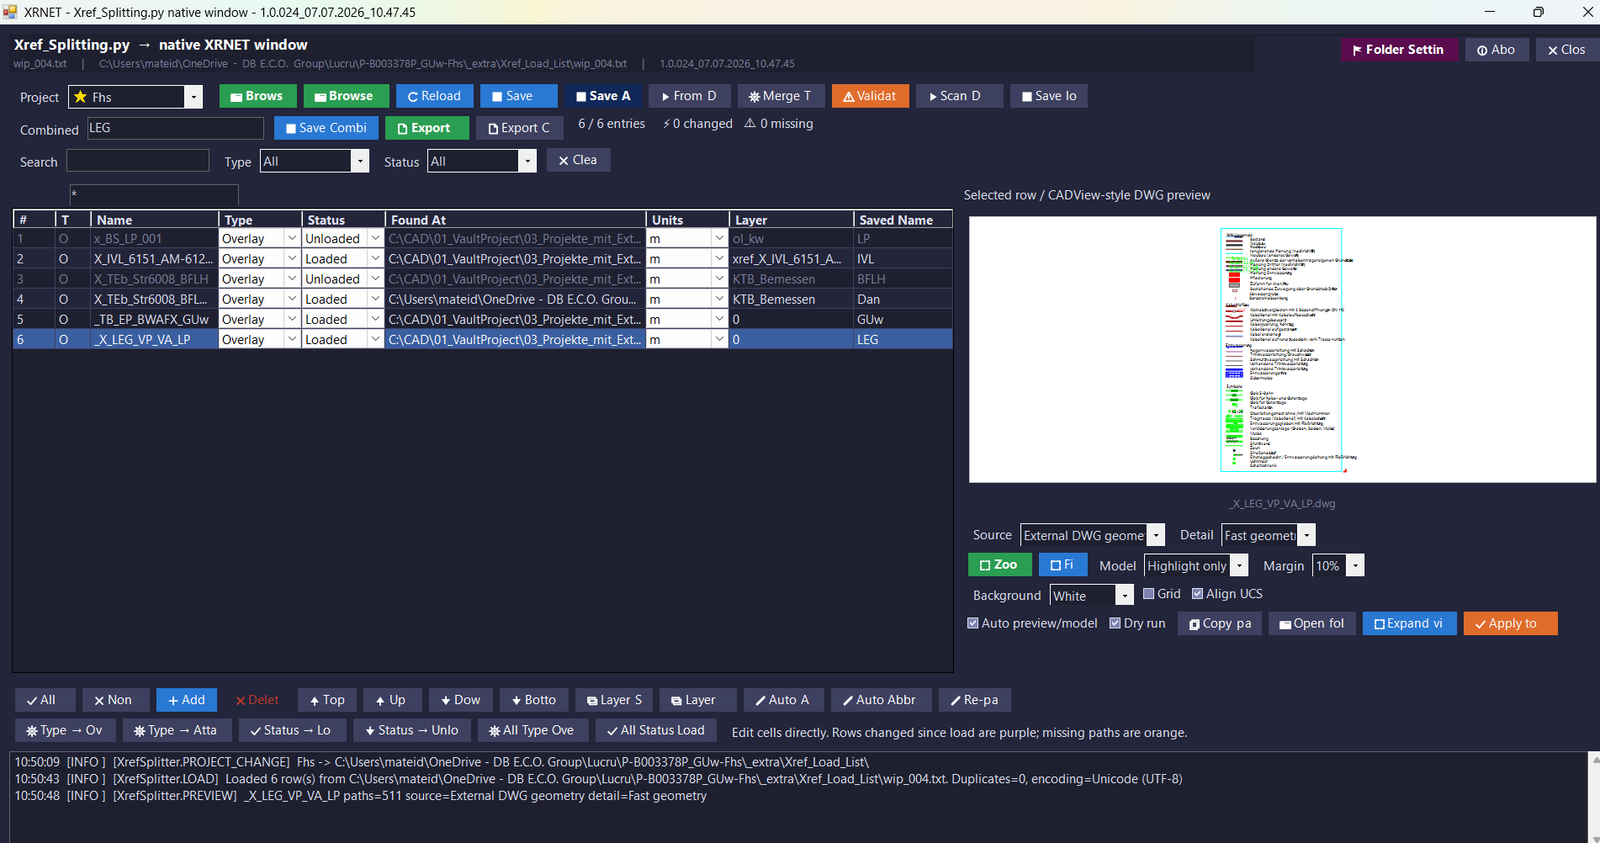Click the red Delet button
The width and height of the screenshot is (1600, 843).
pyautogui.click(x=257, y=700)
